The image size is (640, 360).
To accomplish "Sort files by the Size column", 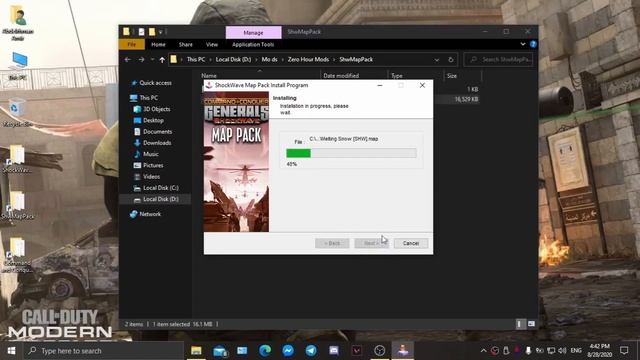I will click(x=452, y=76).
